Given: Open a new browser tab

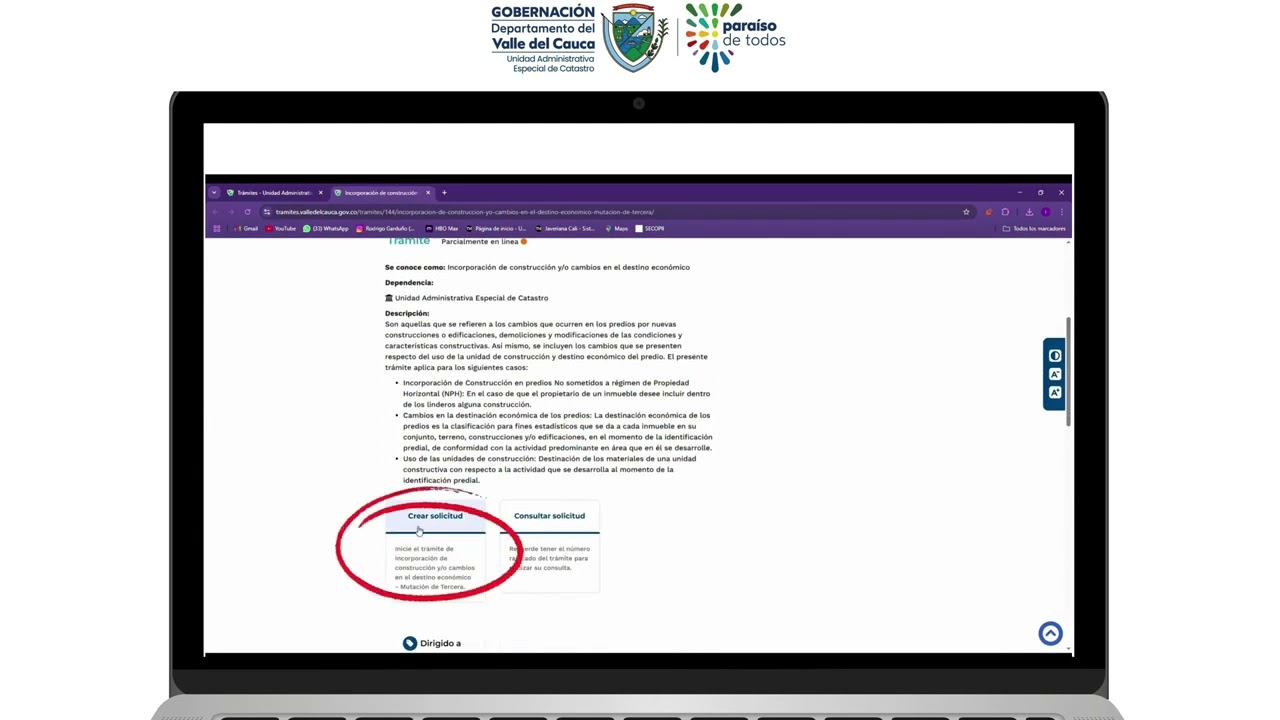Looking at the screenshot, I should point(444,193).
